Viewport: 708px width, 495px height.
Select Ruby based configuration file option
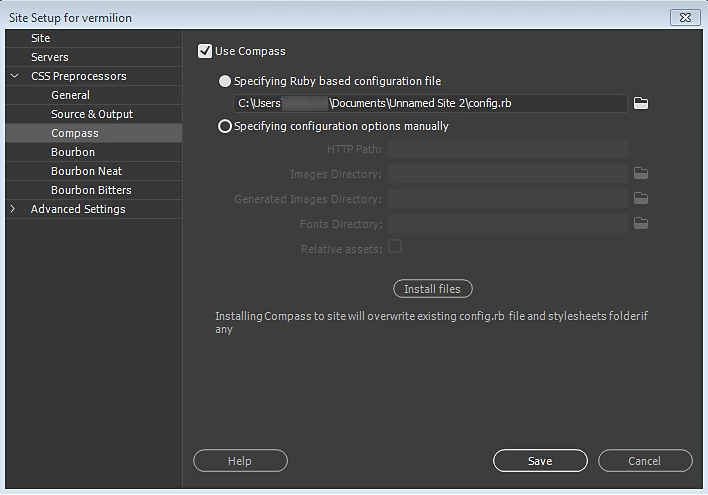[x=225, y=81]
